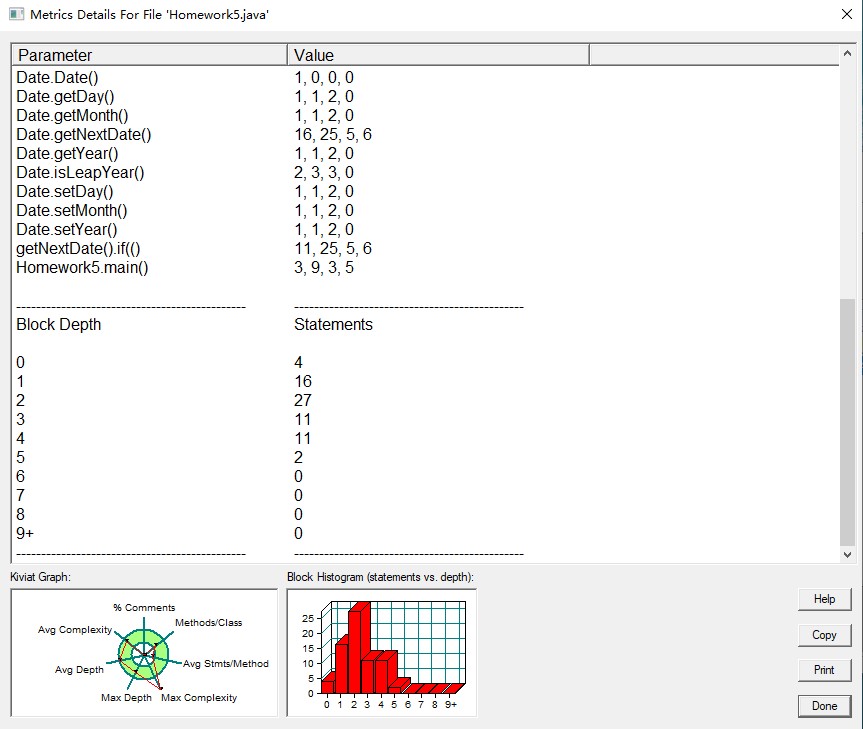Click the 'Block Histogram (statements vs. depth):' label

click(x=380, y=577)
